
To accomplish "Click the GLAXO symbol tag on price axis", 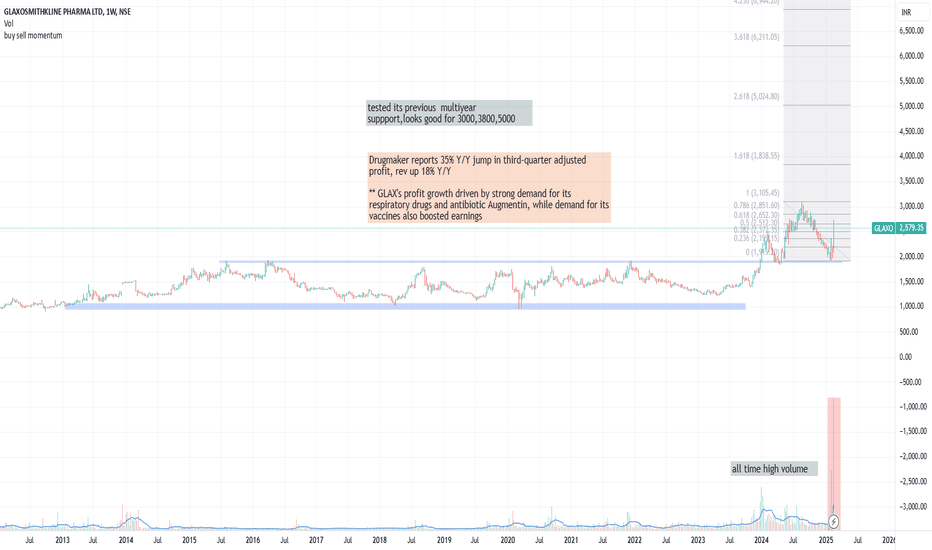I will (x=883, y=228).
